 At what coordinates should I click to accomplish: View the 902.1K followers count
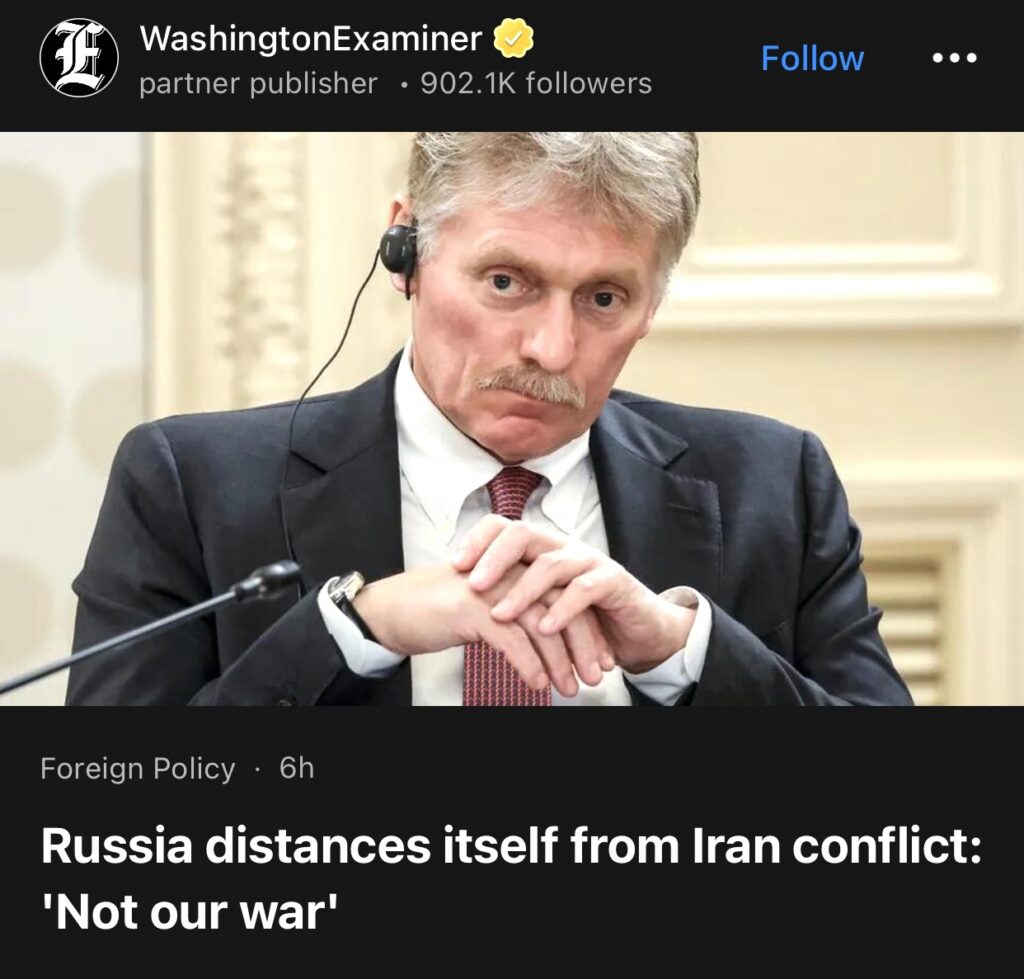(536, 84)
